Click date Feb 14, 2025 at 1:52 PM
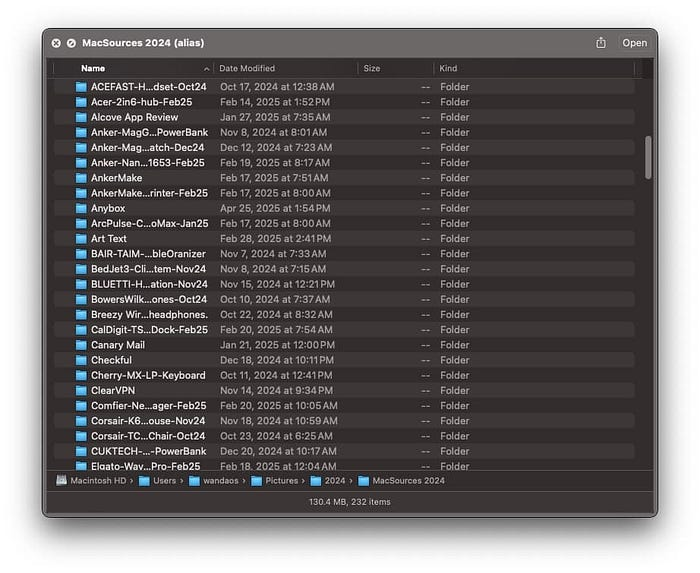Viewport: 700px width, 573px height. 275,102
